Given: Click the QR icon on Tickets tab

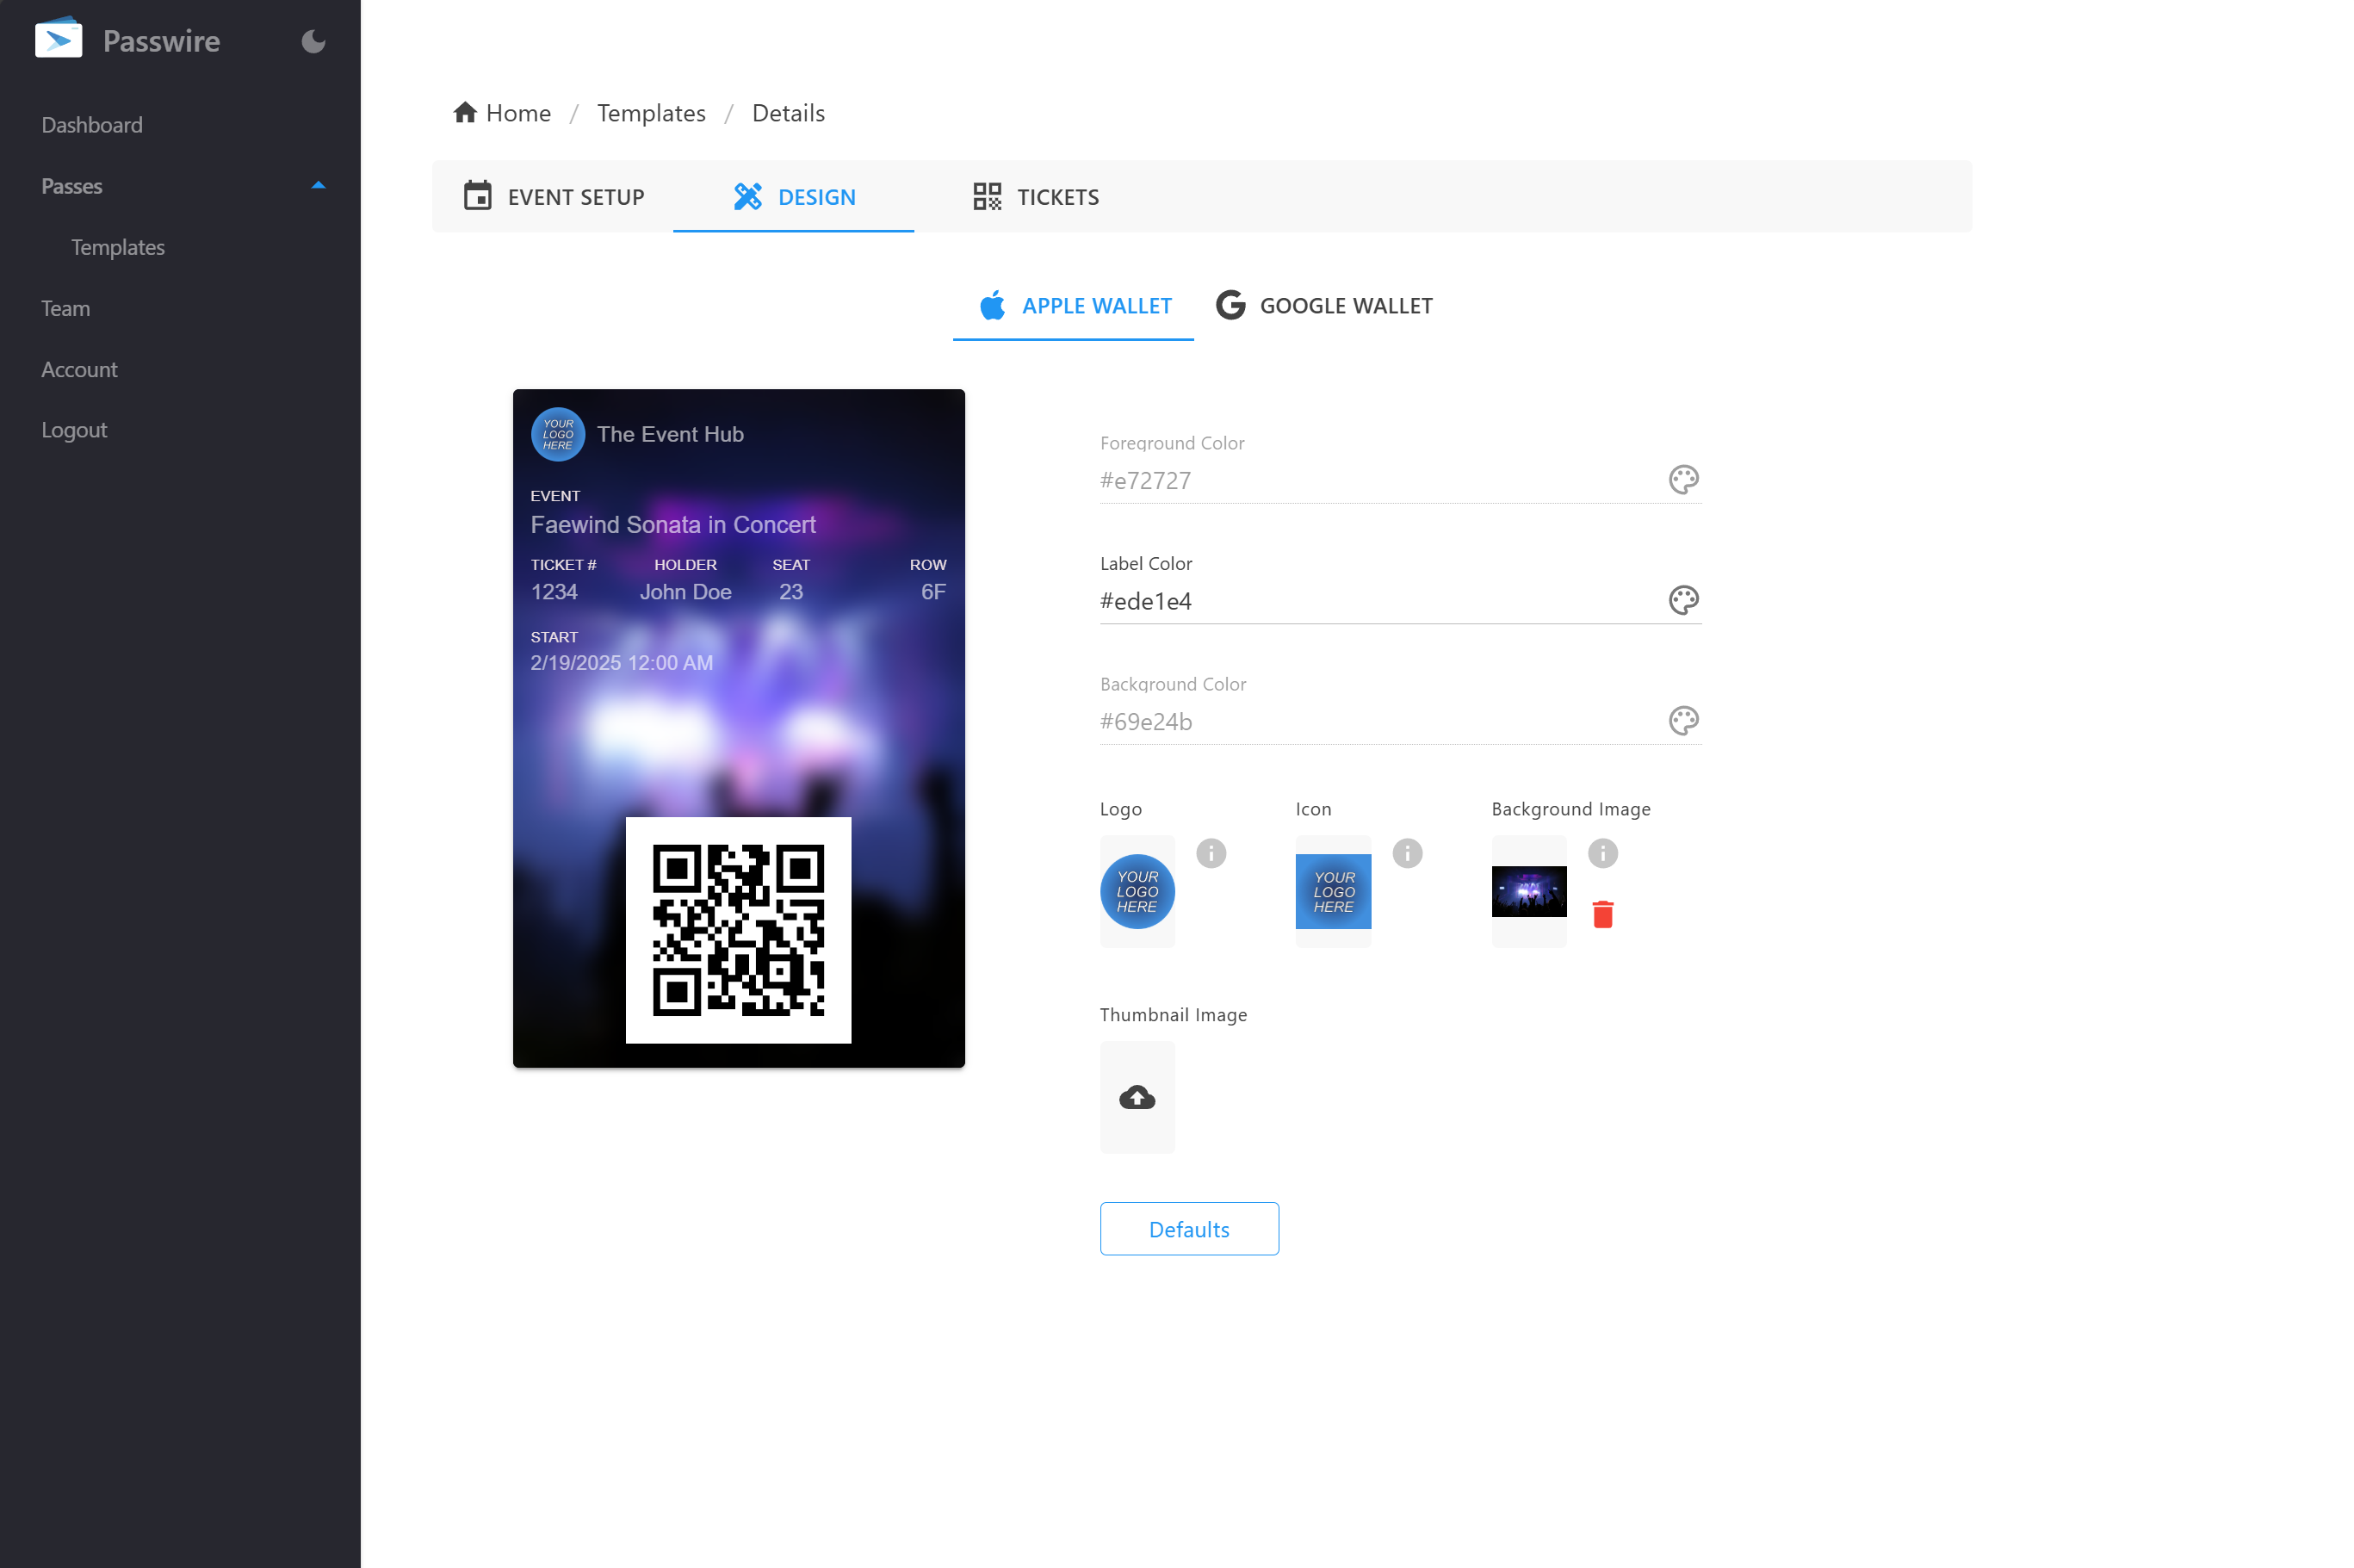Looking at the screenshot, I should click(987, 196).
